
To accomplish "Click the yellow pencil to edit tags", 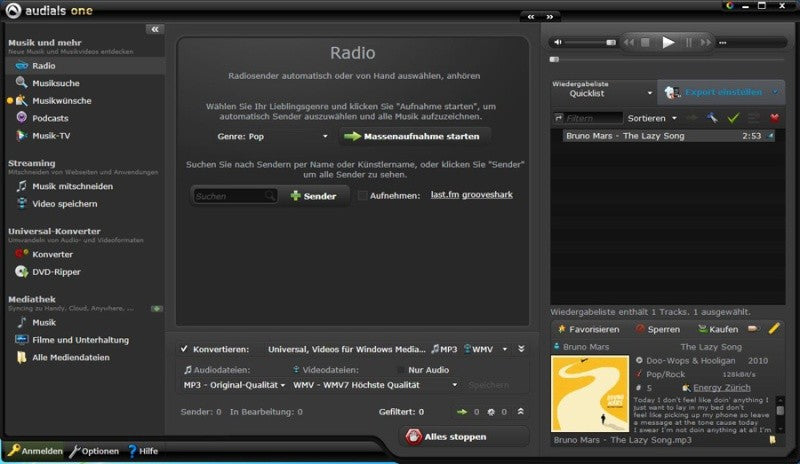I will (774, 329).
